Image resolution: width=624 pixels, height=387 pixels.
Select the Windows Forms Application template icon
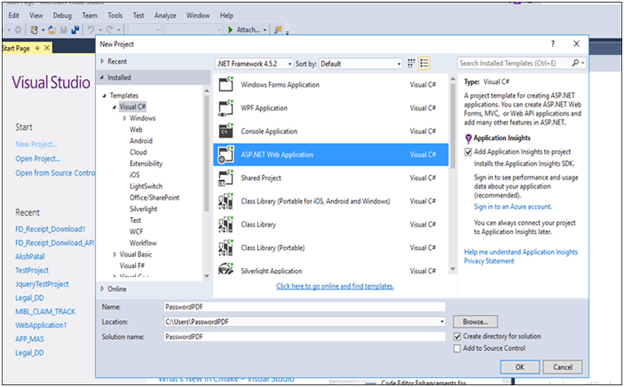[226, 84]
